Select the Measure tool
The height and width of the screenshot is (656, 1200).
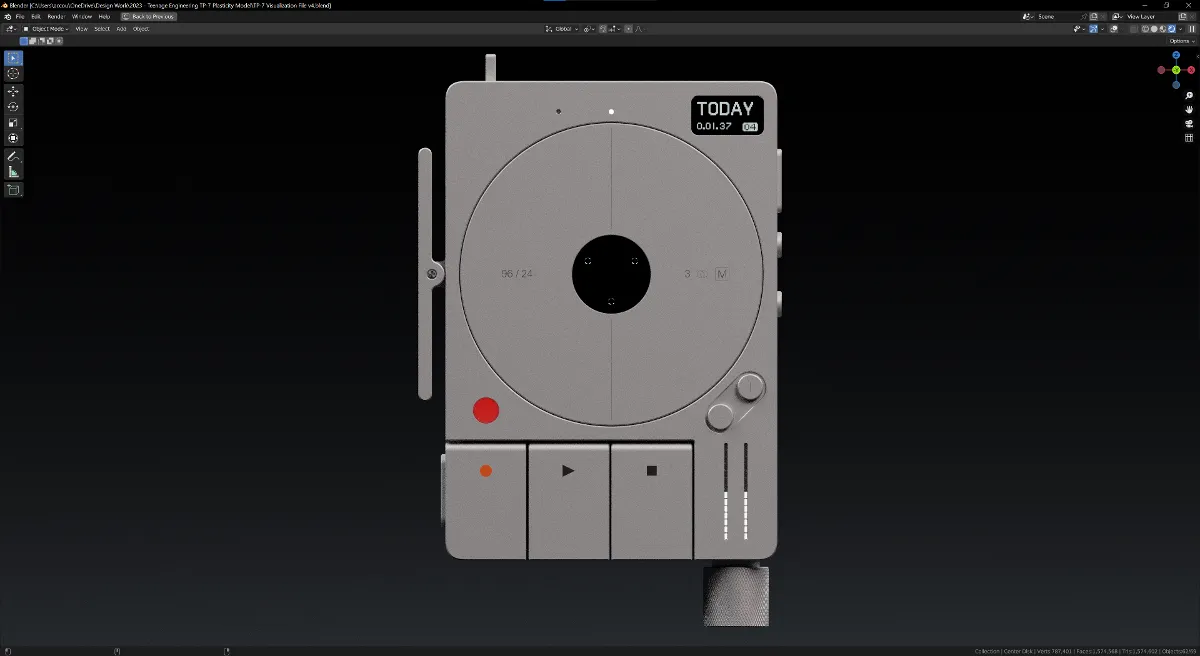point(13,172)
